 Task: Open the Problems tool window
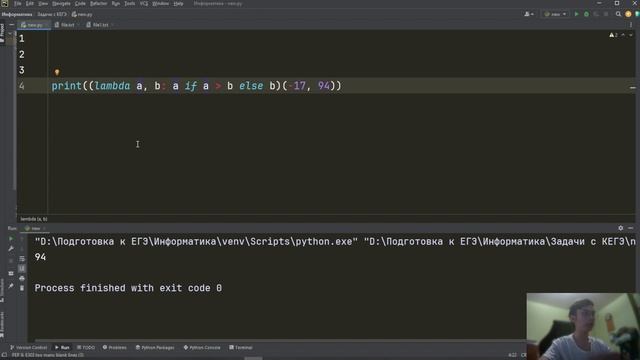[115, 348]
